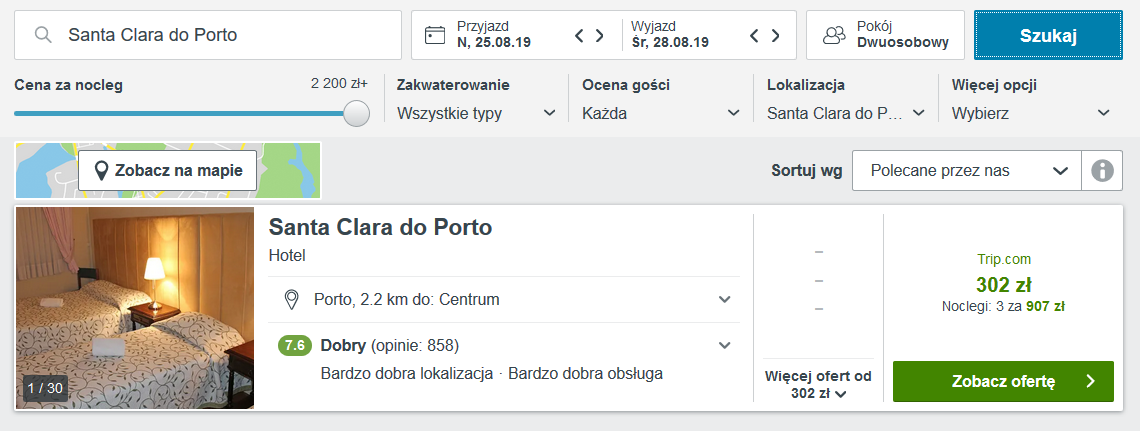1140x431 pixels.
Task: Open the Ocena gości dropdown
Action: point(662,113)
